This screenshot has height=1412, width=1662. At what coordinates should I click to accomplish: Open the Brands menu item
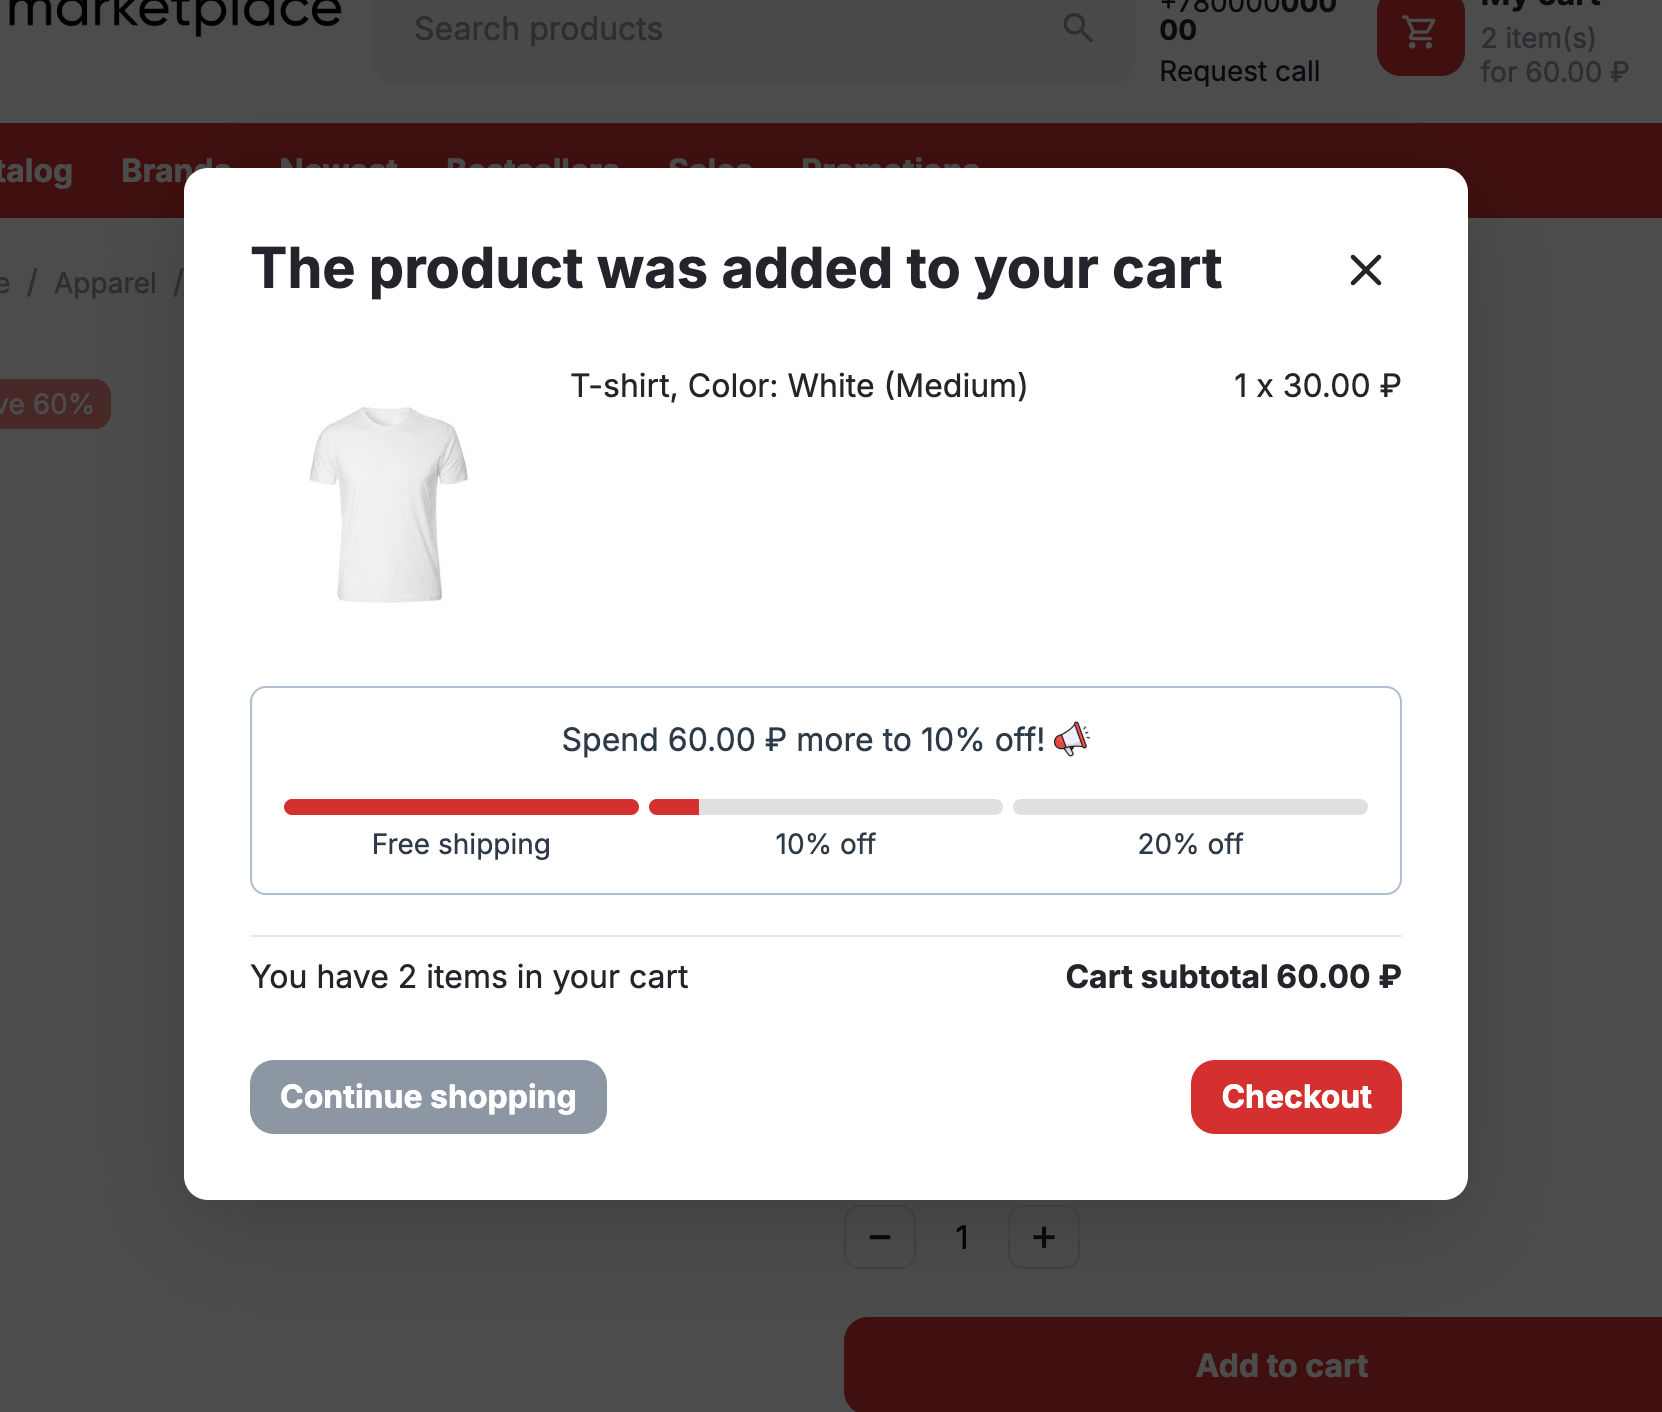150,171
